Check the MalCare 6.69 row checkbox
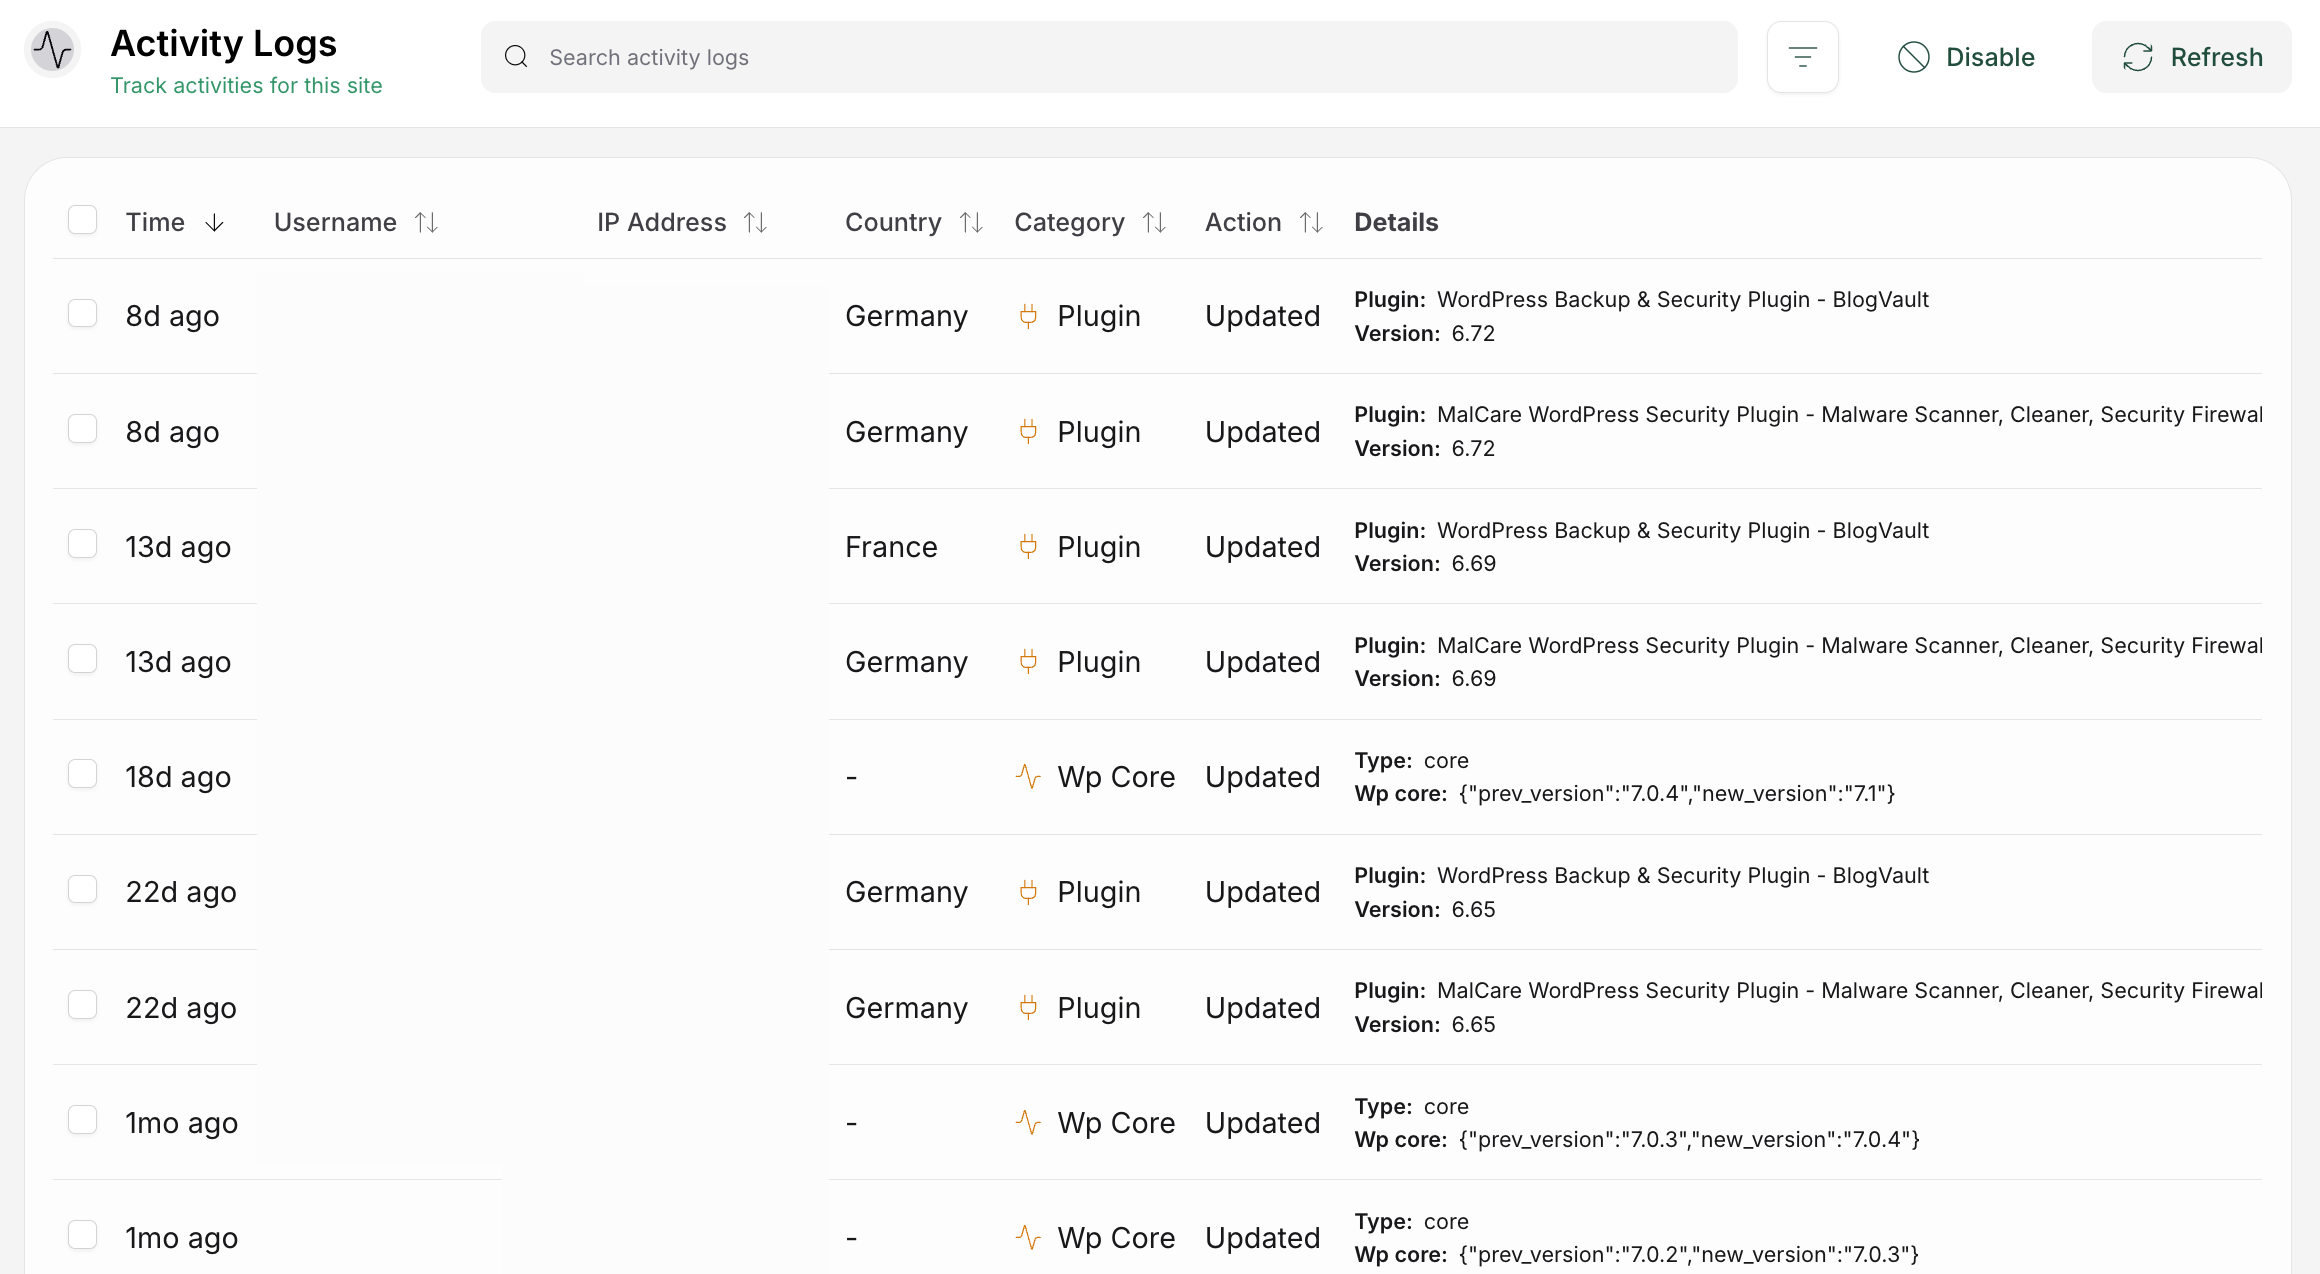The width and height of the screenshot is (2320, 1274). tap(82, 659)
